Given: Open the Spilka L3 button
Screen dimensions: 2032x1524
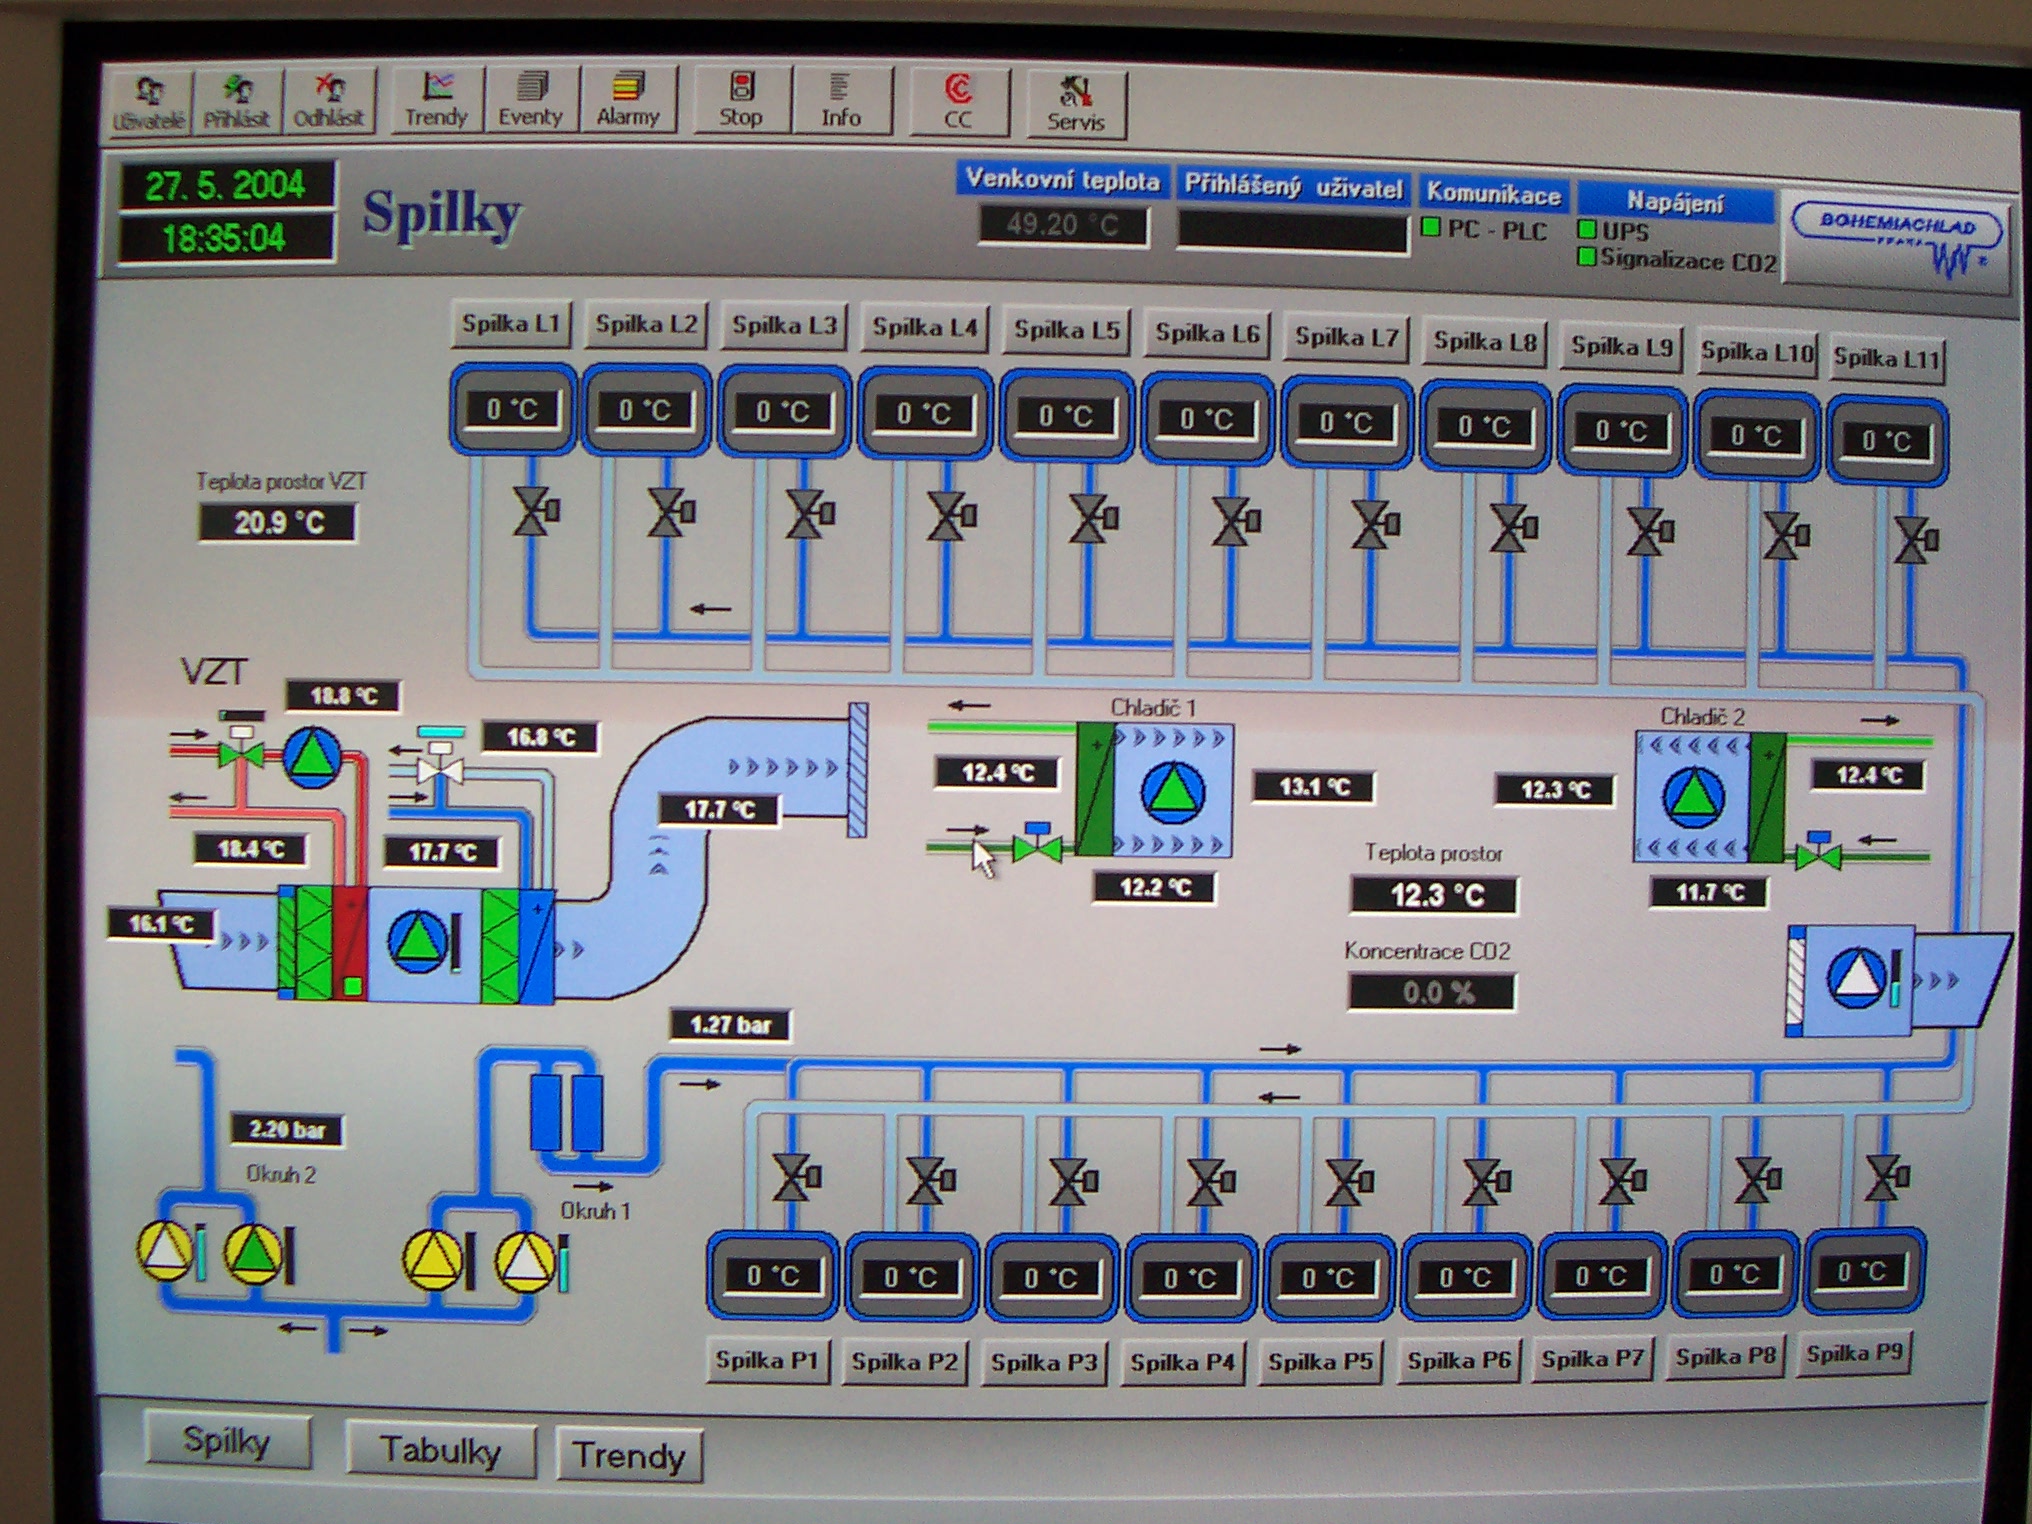Looking at the screenshot, I should 784,326.
